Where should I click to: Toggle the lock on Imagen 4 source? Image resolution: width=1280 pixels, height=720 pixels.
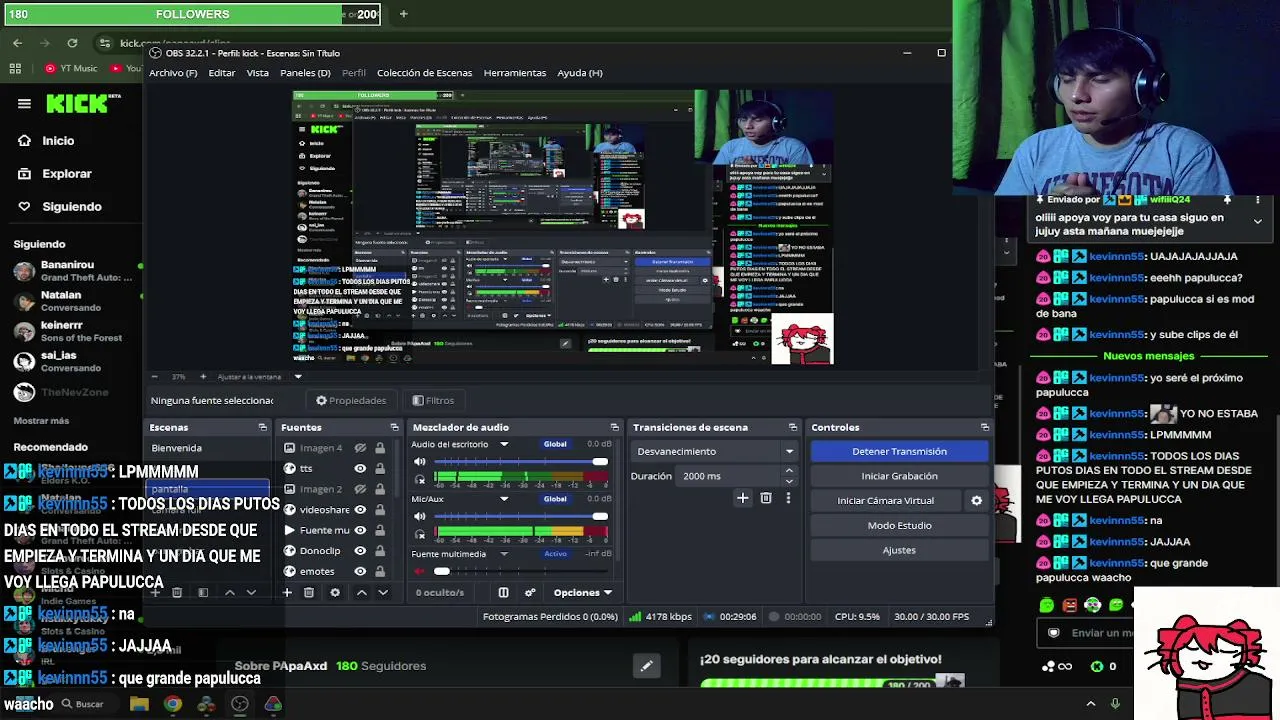[380, 448]
